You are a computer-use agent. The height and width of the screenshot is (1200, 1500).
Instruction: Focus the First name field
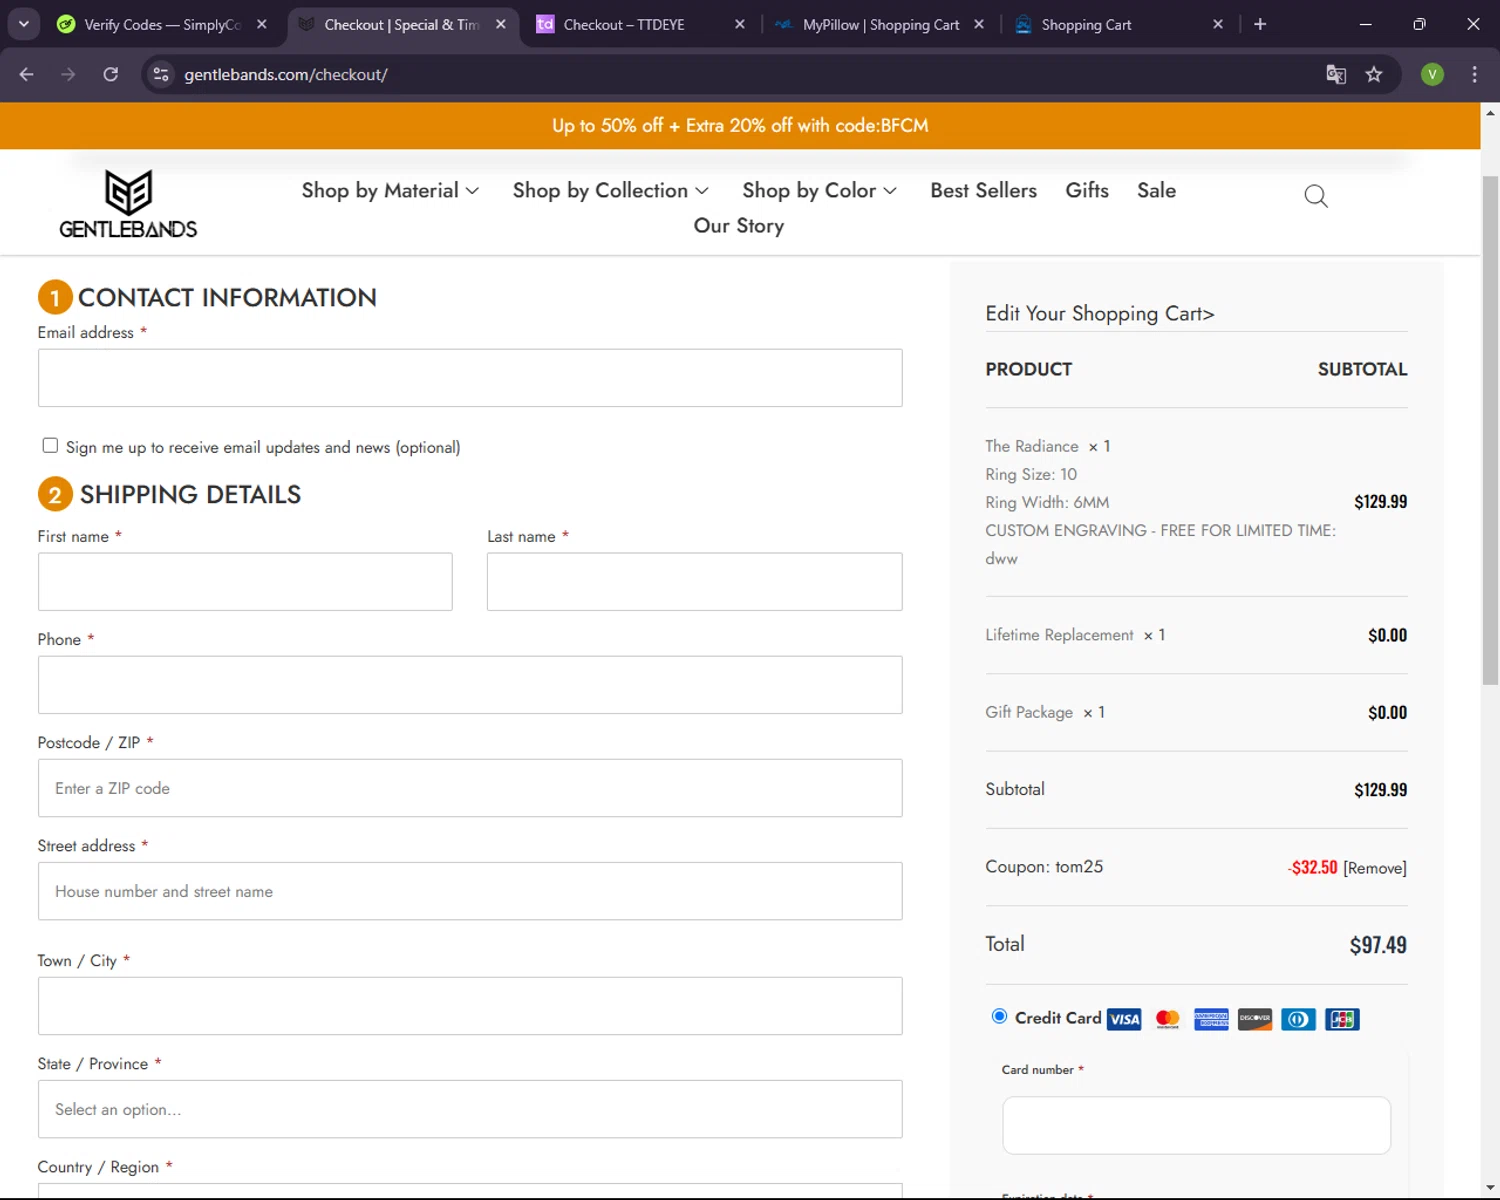pyautogui.click(x=245, y=582)
